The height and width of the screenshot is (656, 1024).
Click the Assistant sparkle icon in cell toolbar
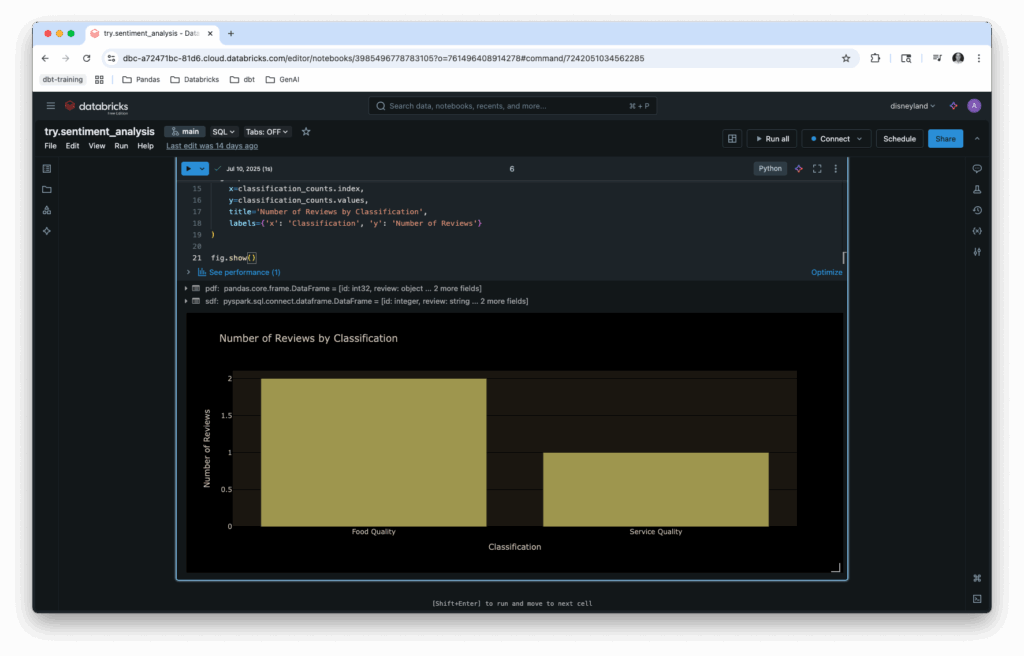[x=799, y=169]
